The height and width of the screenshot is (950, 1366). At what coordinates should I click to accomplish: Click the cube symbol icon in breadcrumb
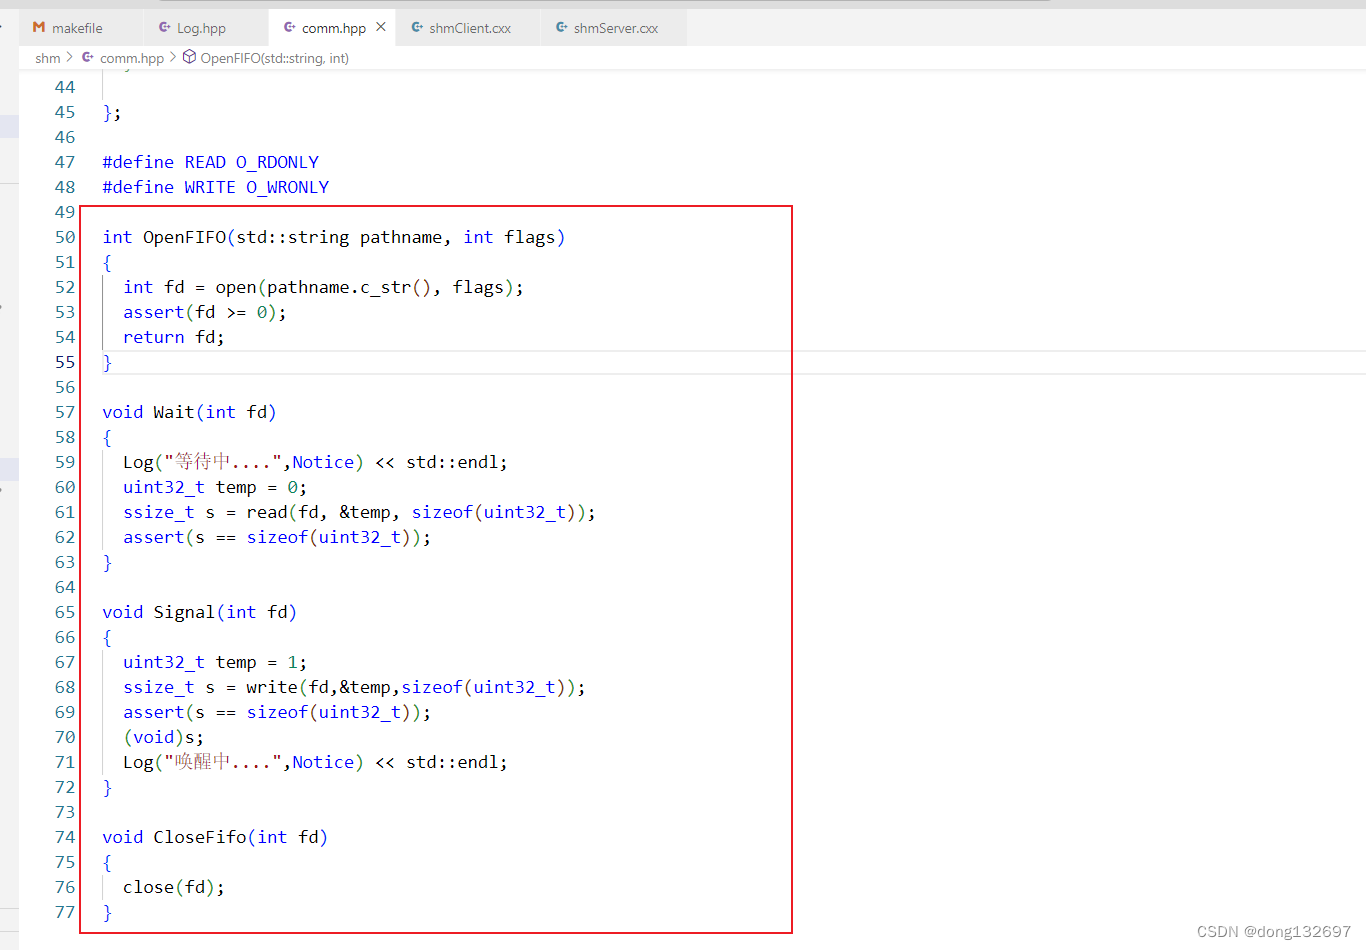point(189,57)
